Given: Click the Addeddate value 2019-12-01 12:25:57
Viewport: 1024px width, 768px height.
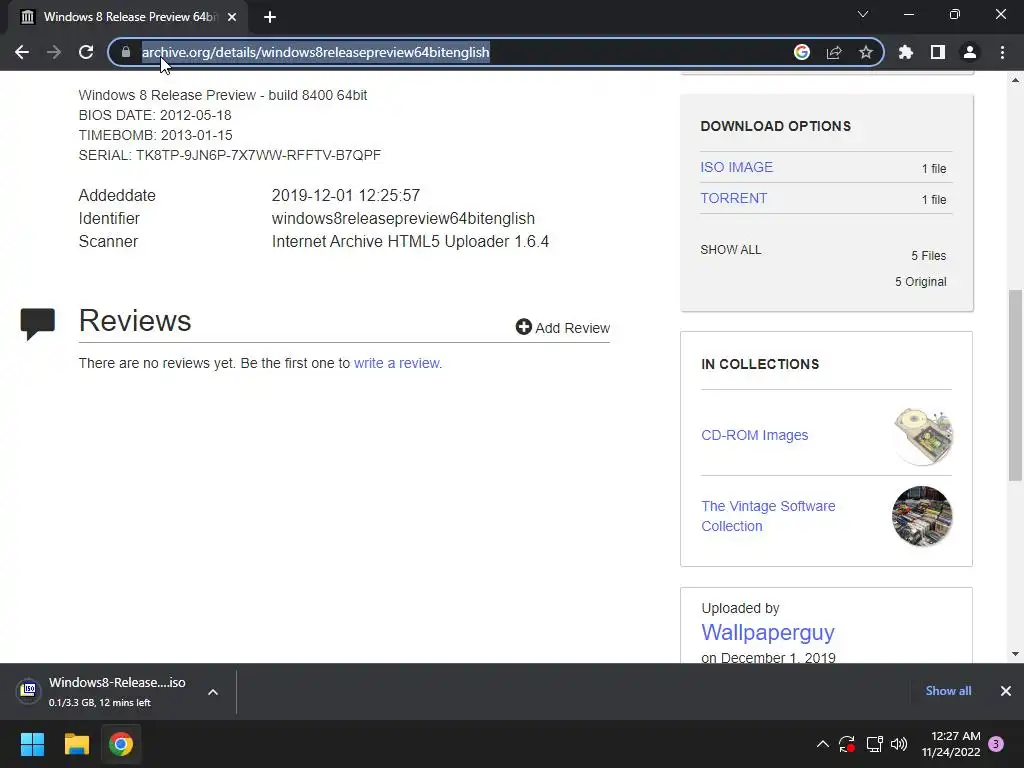Looking at the screenshot, I should 345,195.
